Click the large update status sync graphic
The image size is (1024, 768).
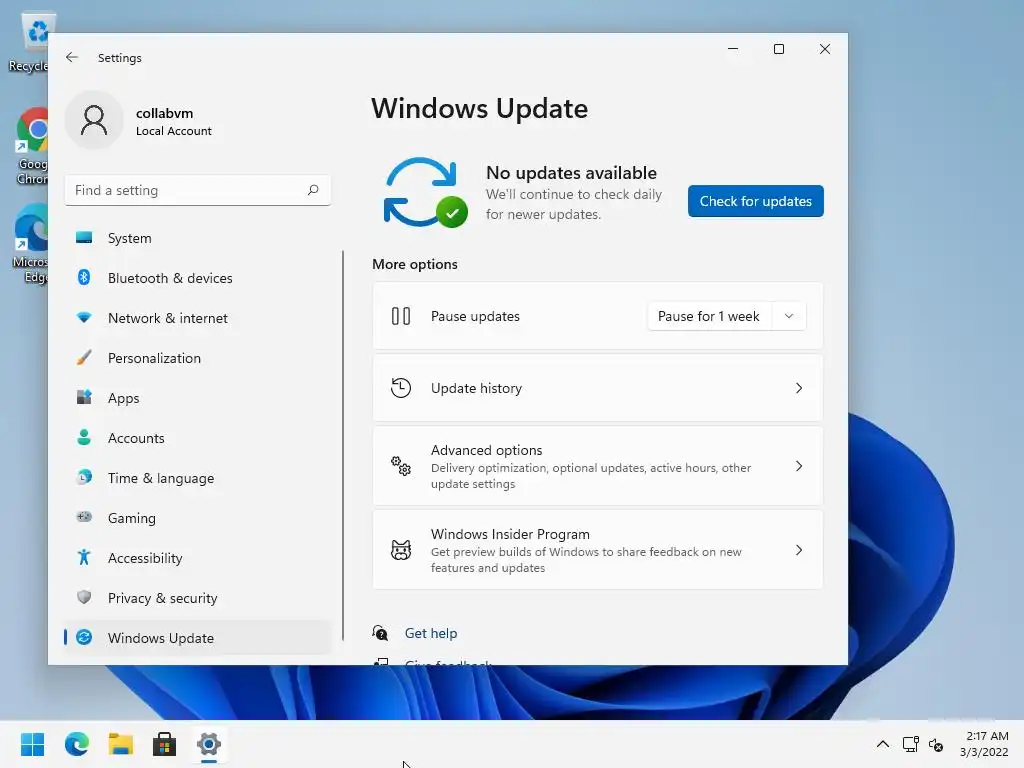click(x=424, y=193)
